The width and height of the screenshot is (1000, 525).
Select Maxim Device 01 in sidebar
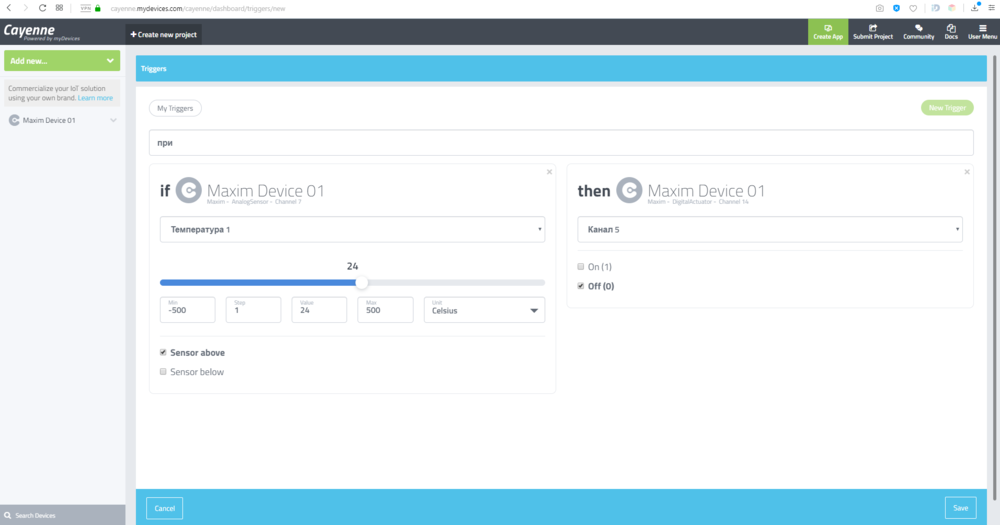click(x=49, y=120)
